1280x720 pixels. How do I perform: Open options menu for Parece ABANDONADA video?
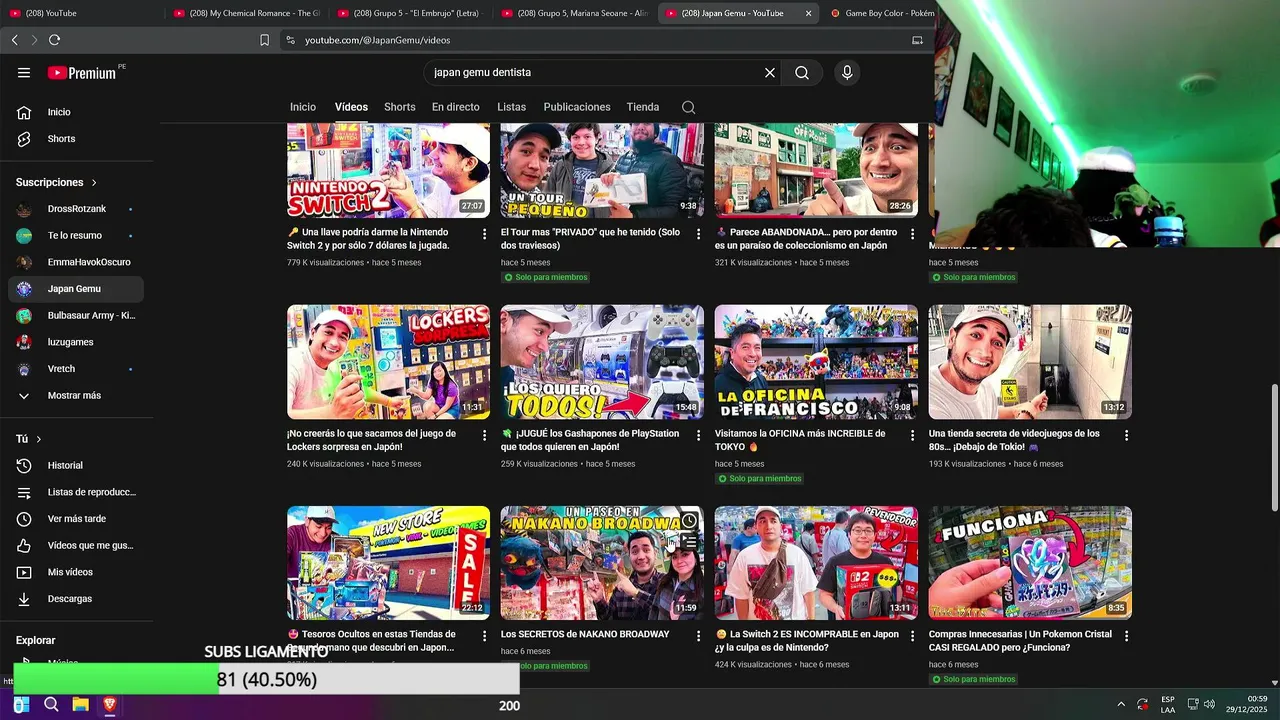(912, 233)
